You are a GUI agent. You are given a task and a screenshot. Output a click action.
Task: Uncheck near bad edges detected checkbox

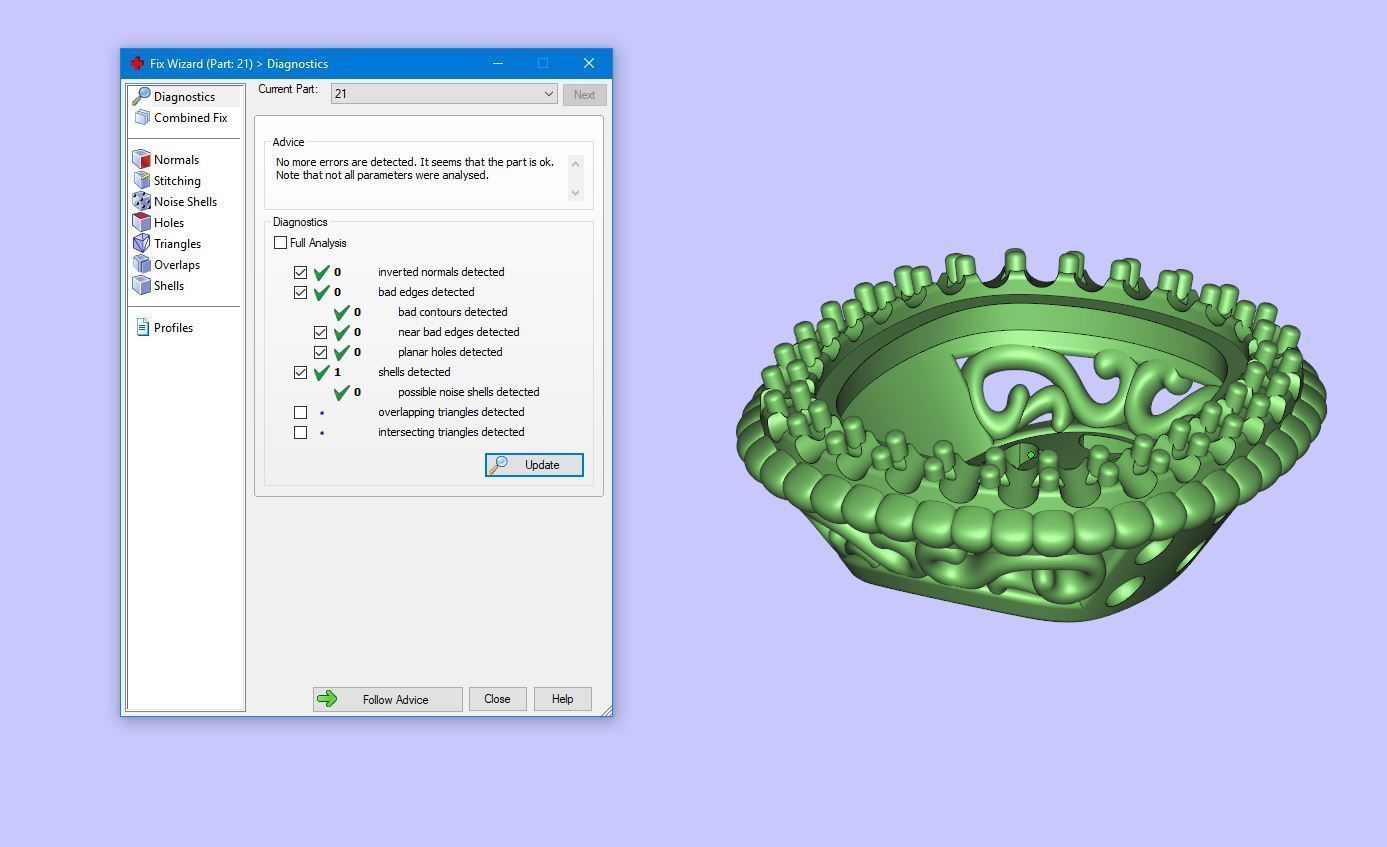pyautogui.click(x=320, y=332)
